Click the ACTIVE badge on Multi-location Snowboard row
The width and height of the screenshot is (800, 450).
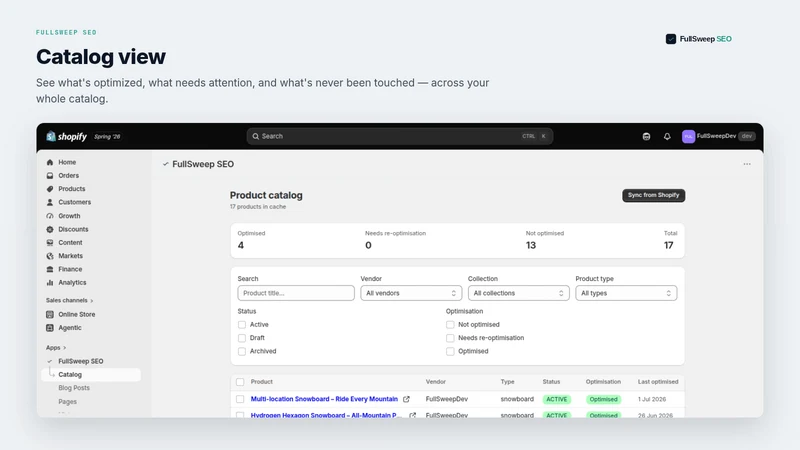tap(557, 399)
